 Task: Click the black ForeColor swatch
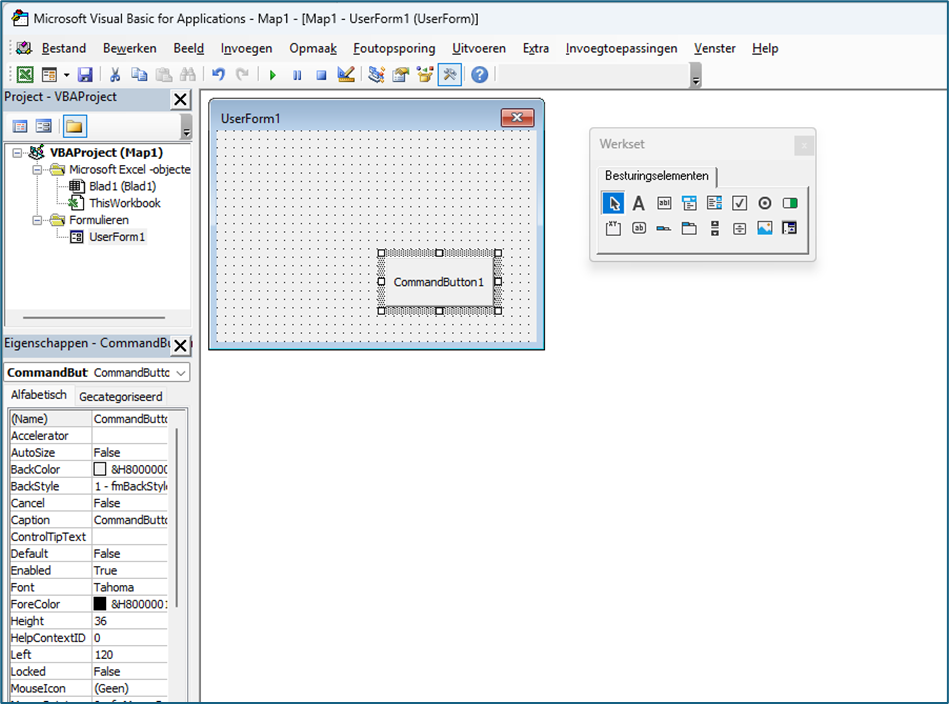100,604
